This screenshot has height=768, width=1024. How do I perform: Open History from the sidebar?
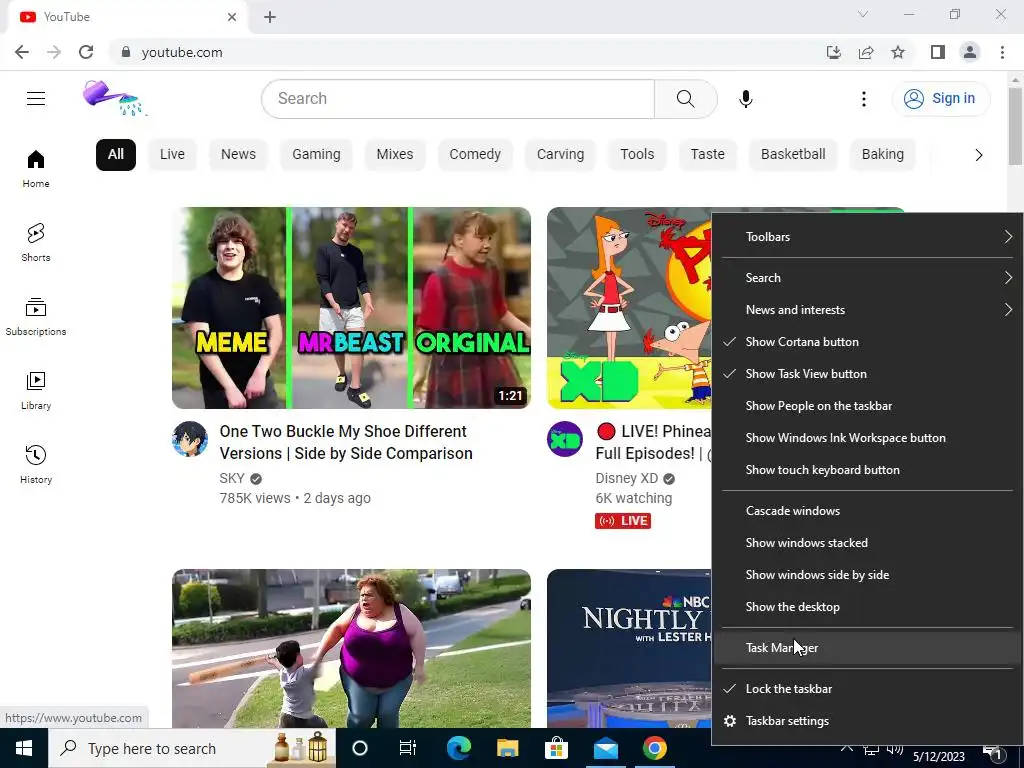36,464
